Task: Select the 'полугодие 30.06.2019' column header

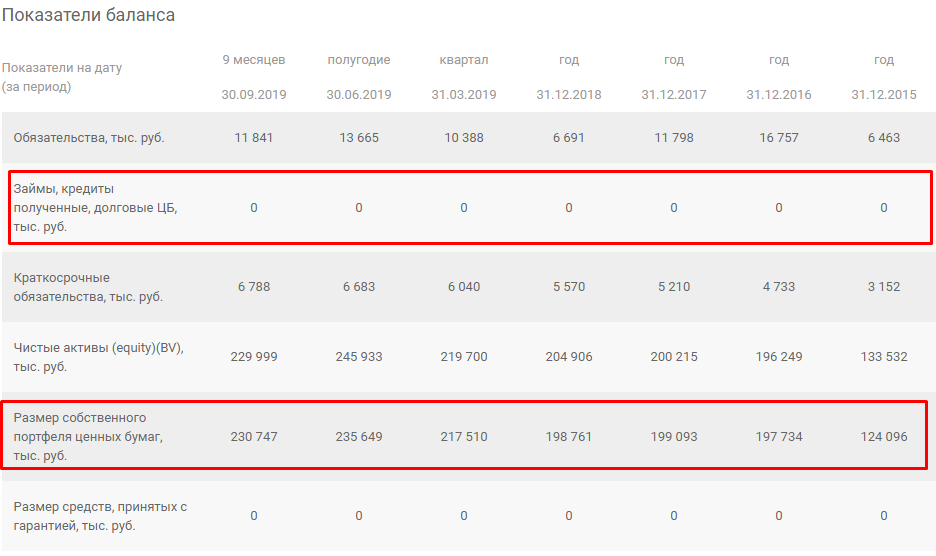Action: pyautogui.click(x=359, y=77)
